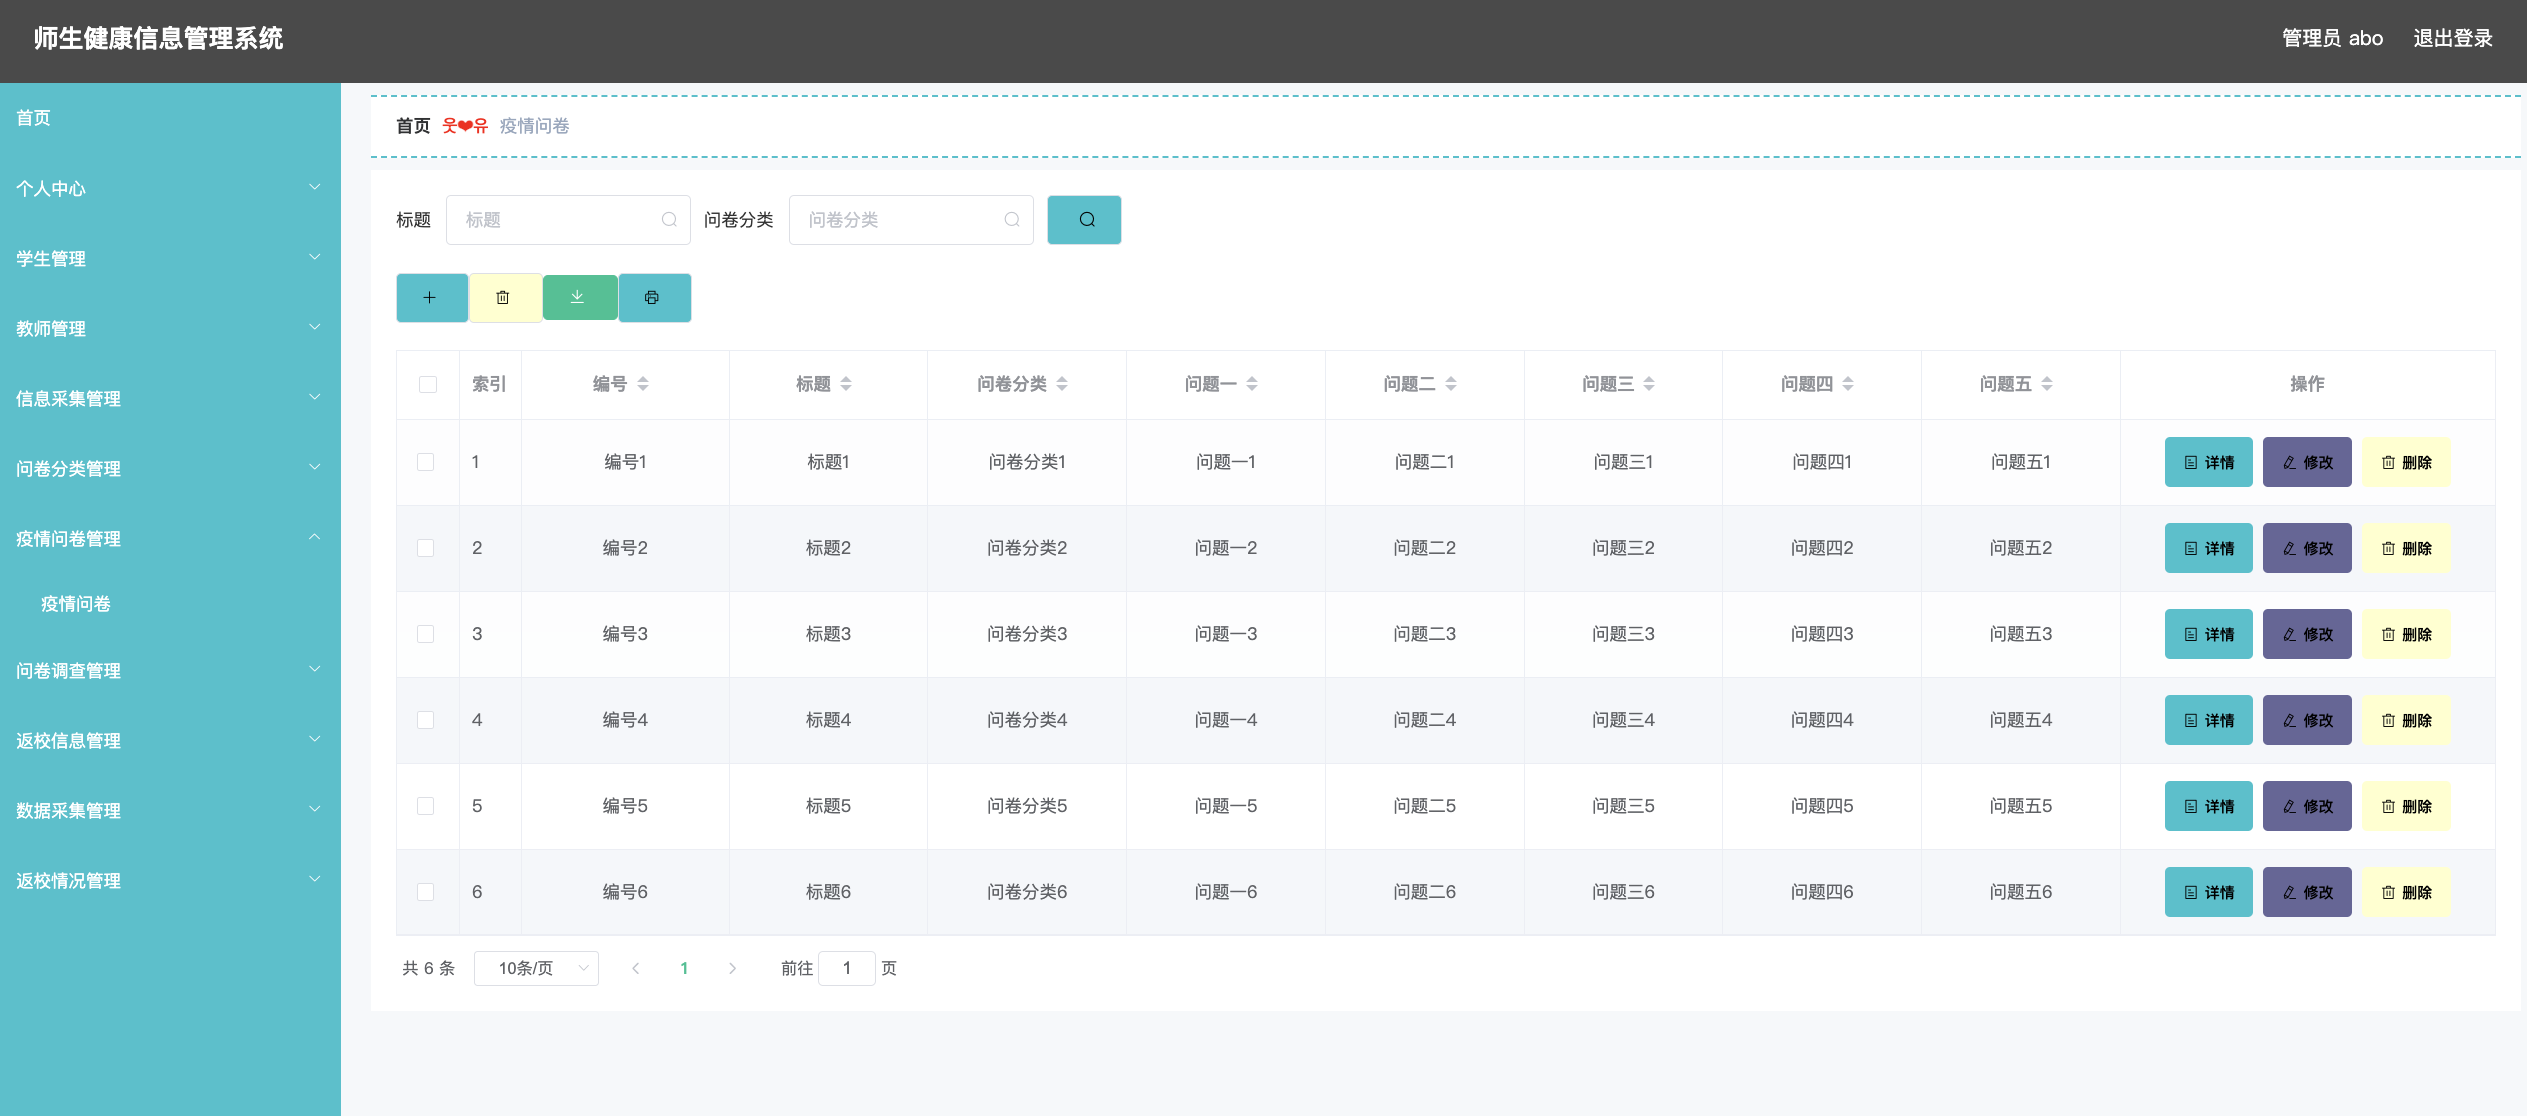Sort the 问卷分类 column
The height and width of the screenshot is (1116, 2527).
1062,384
